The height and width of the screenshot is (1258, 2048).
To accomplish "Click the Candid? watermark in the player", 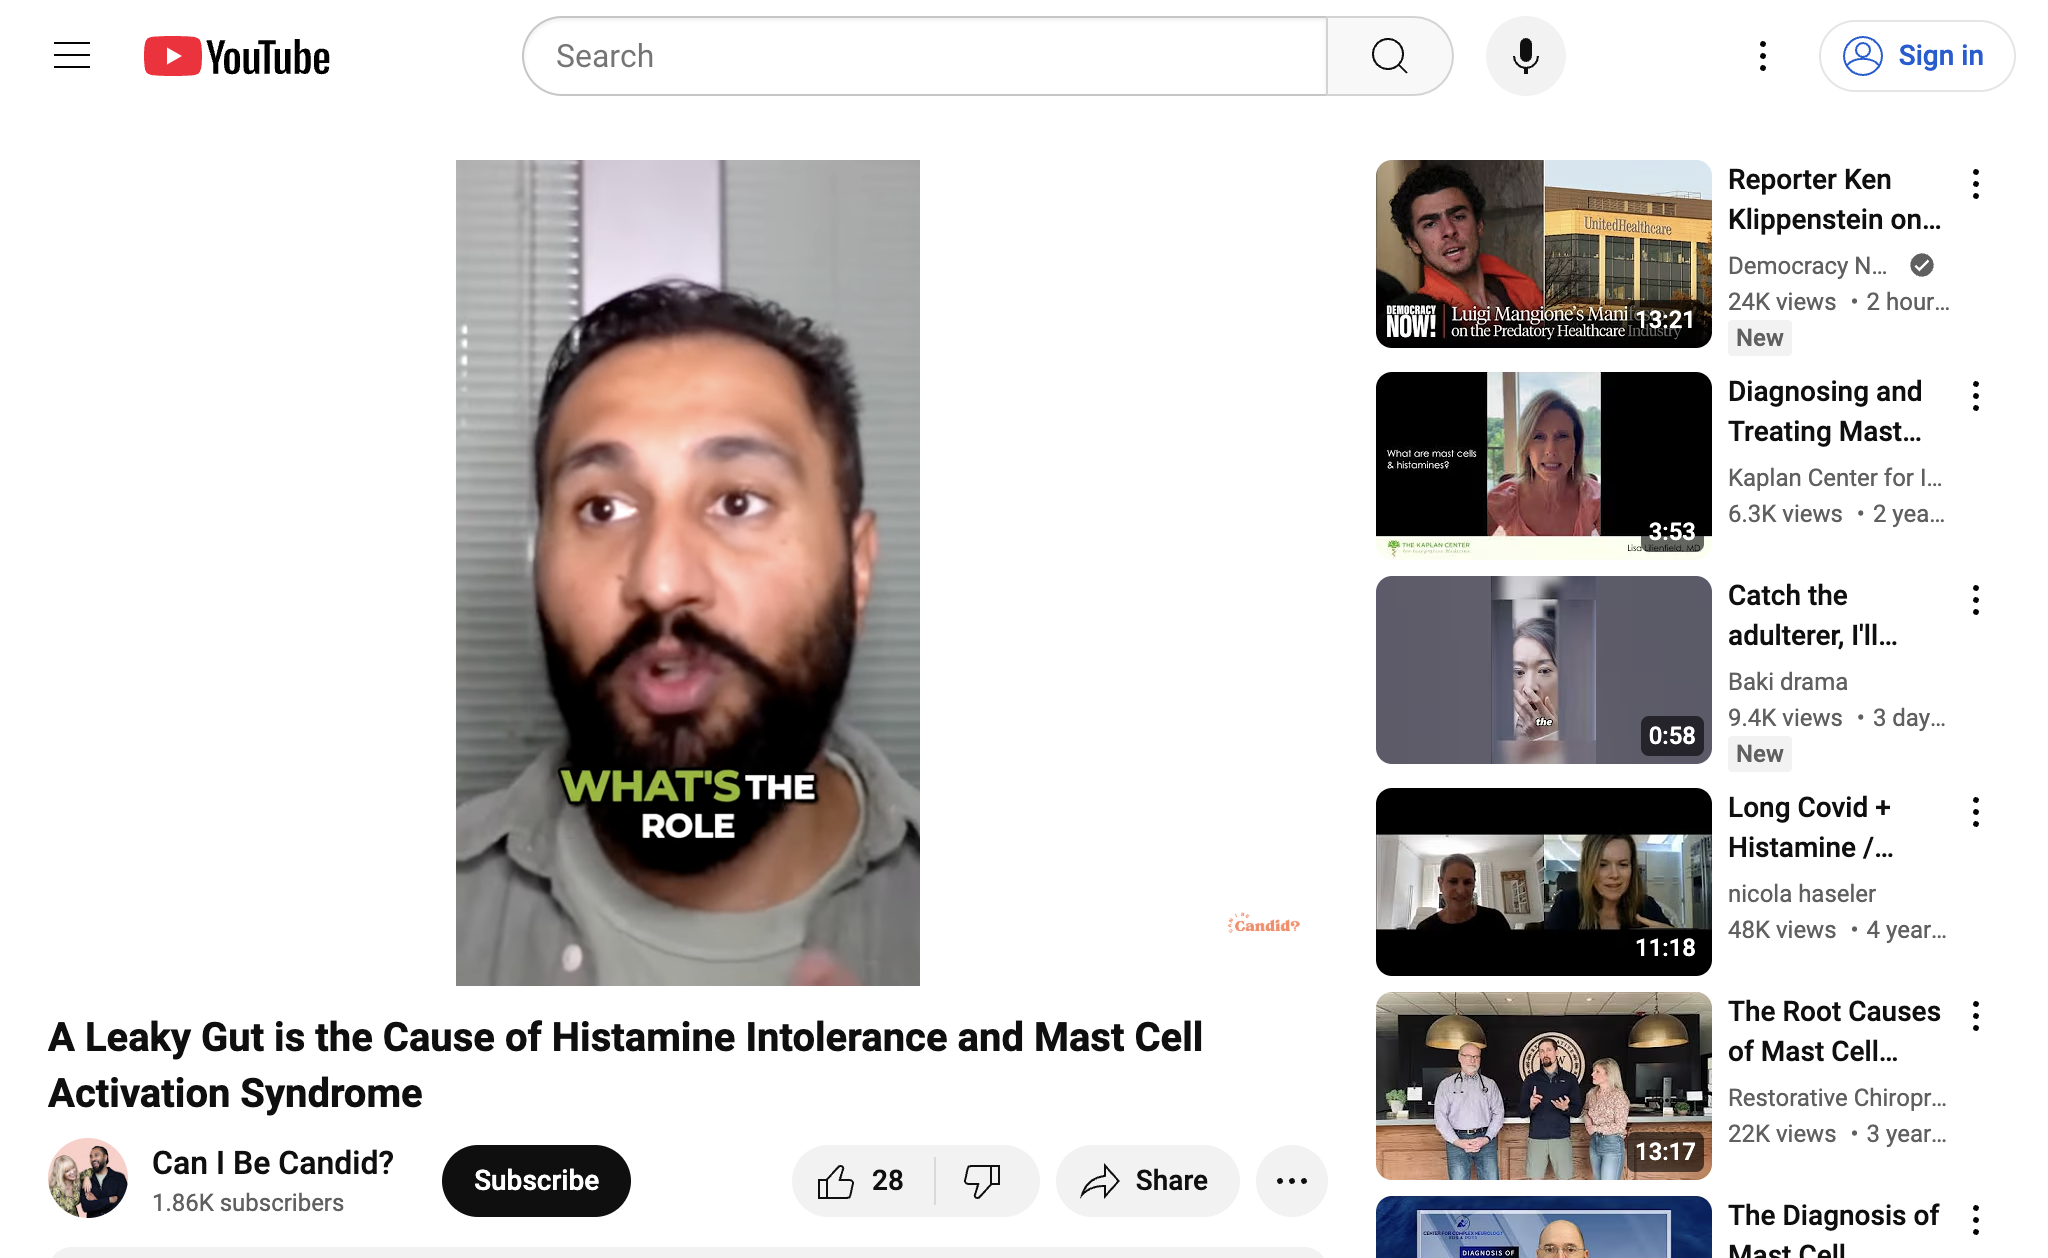I will pyautogui.click(x=1263, y=924).
